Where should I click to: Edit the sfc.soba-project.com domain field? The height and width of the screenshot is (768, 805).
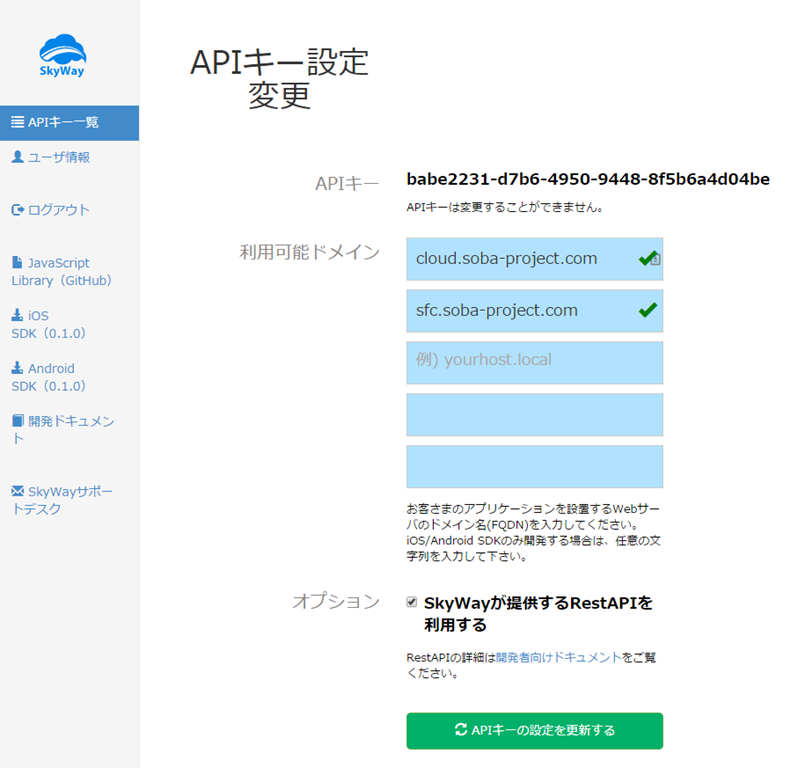(x=534, y=311)
